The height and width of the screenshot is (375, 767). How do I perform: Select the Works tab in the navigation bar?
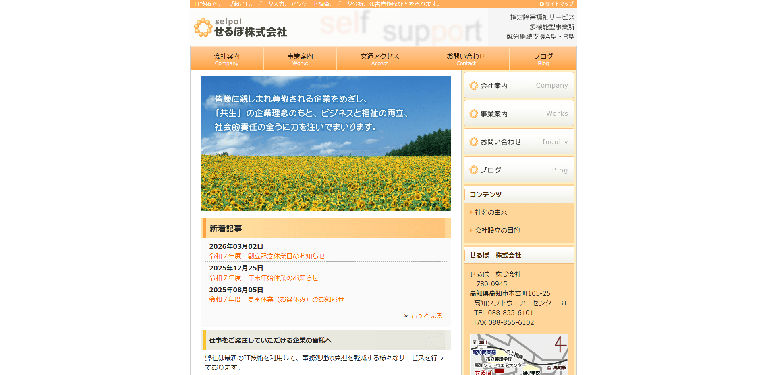pyautogui.click(x=300, y=59)
